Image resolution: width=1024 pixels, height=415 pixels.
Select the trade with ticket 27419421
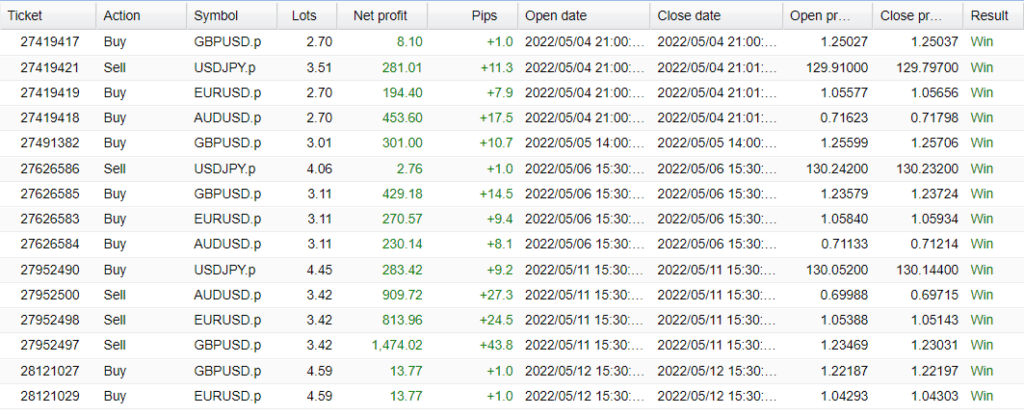[49, 67]
